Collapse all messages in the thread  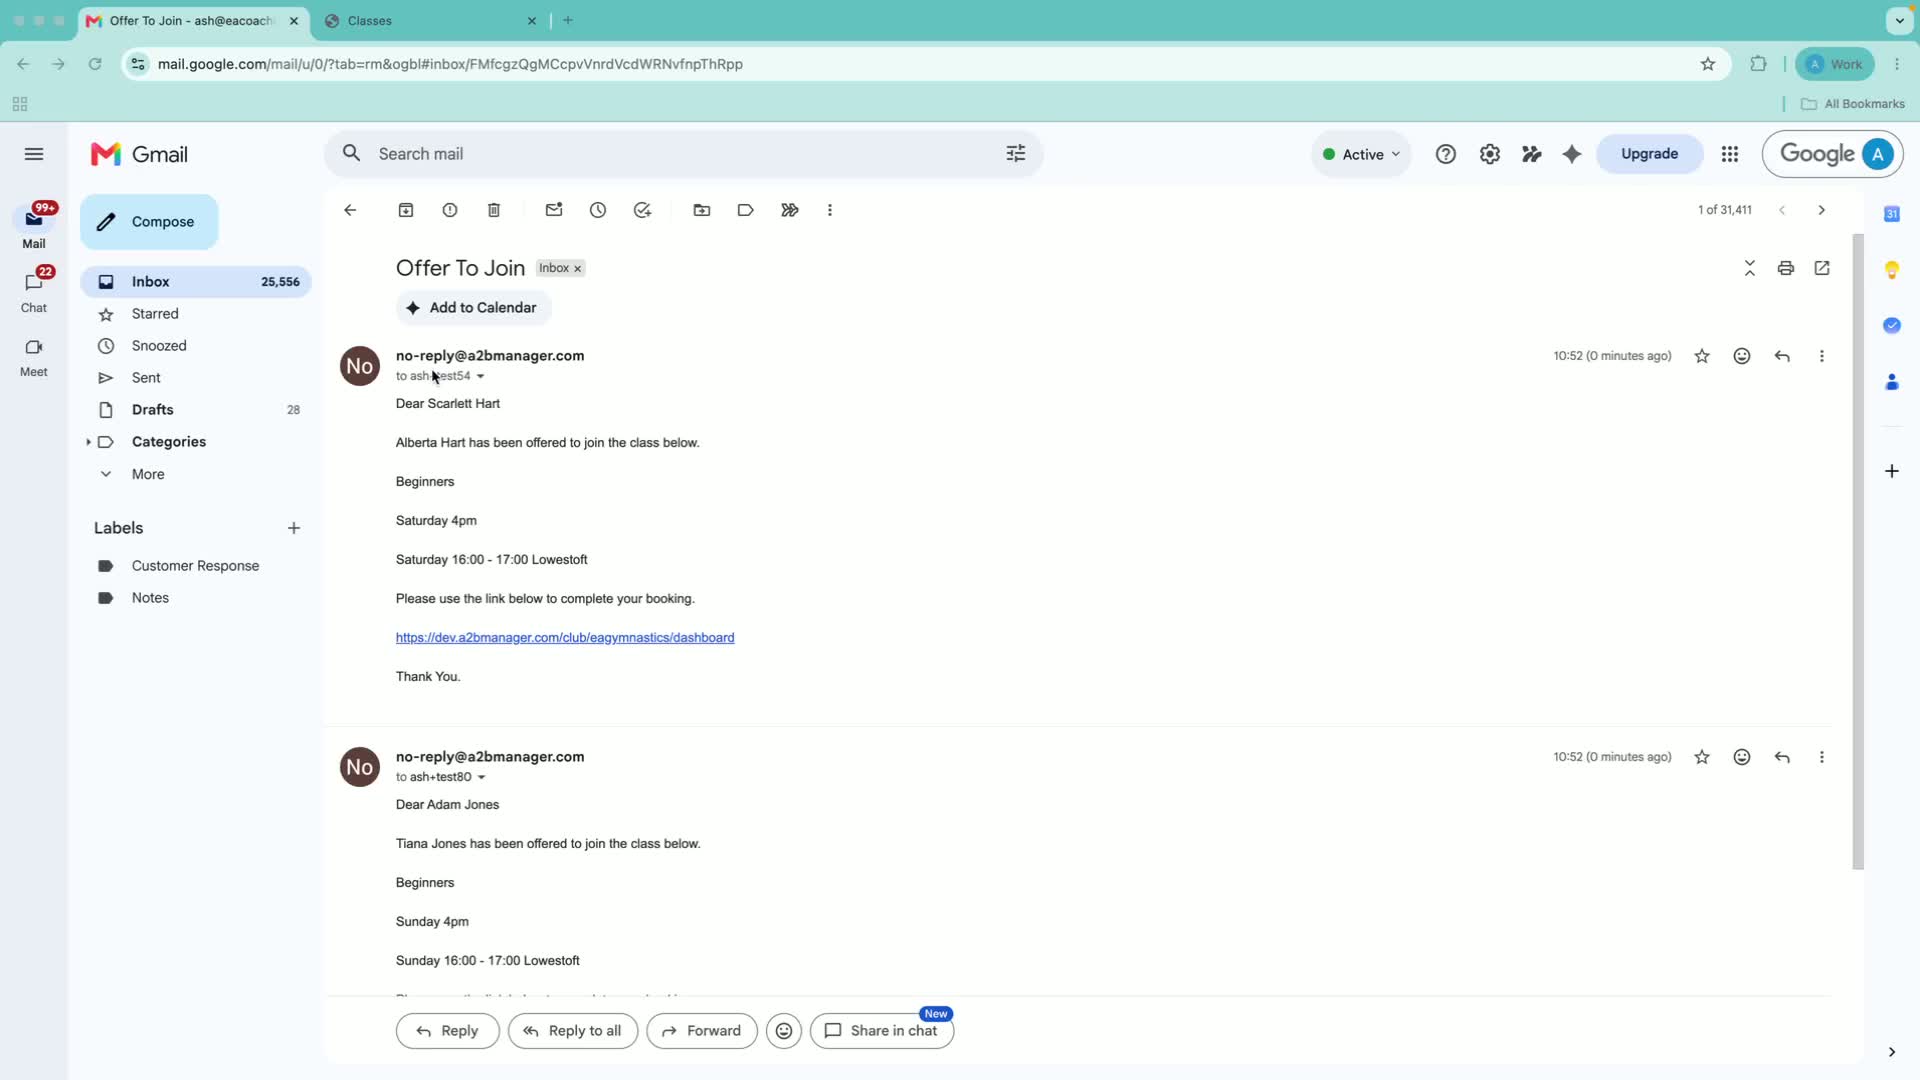tap(1750, 268)
